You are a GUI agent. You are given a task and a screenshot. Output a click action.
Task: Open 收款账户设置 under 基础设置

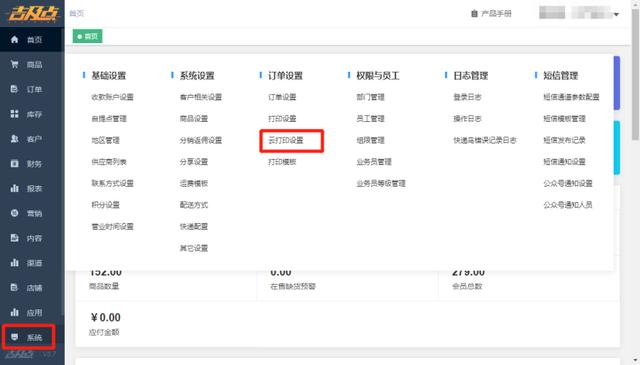[x=113, y=97]
